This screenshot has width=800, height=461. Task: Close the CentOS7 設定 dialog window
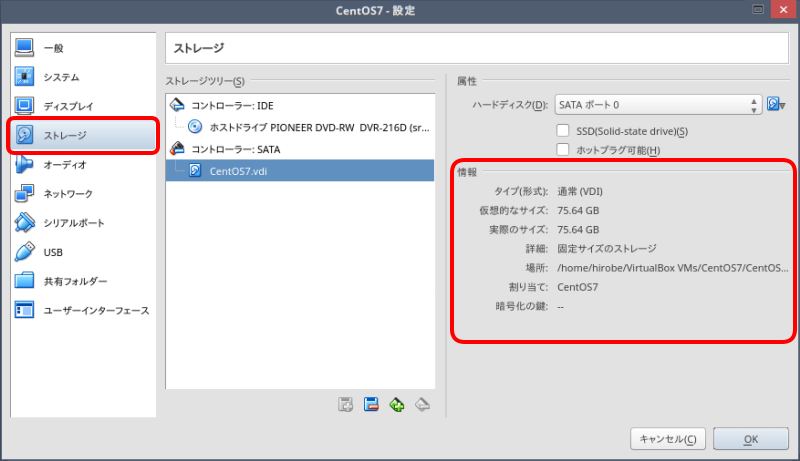click(783, 9)
